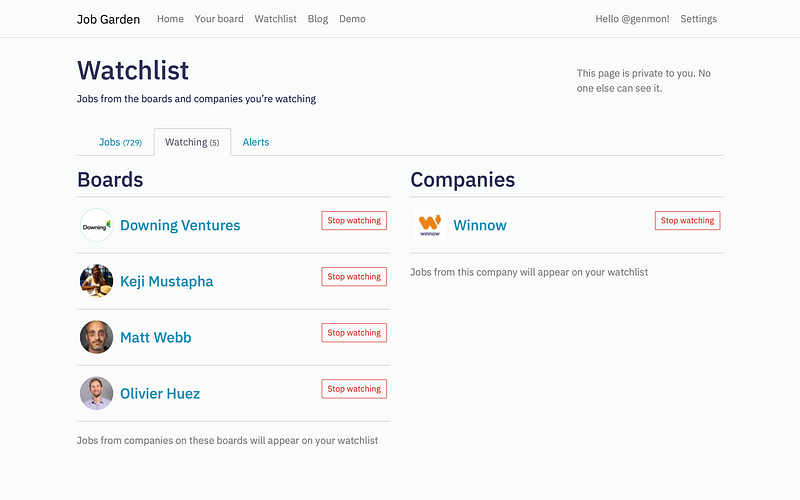Stop watching the Winnow company
Screen dimensions: 800x500
pos(687,220)
